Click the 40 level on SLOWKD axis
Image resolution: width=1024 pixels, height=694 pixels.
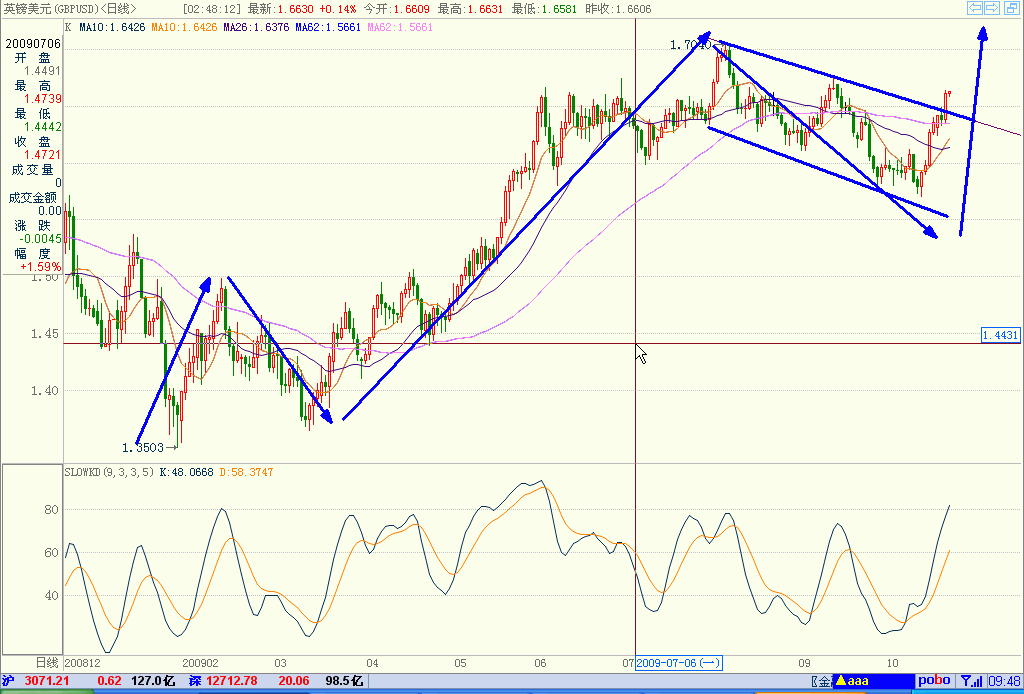coord(52,595)
